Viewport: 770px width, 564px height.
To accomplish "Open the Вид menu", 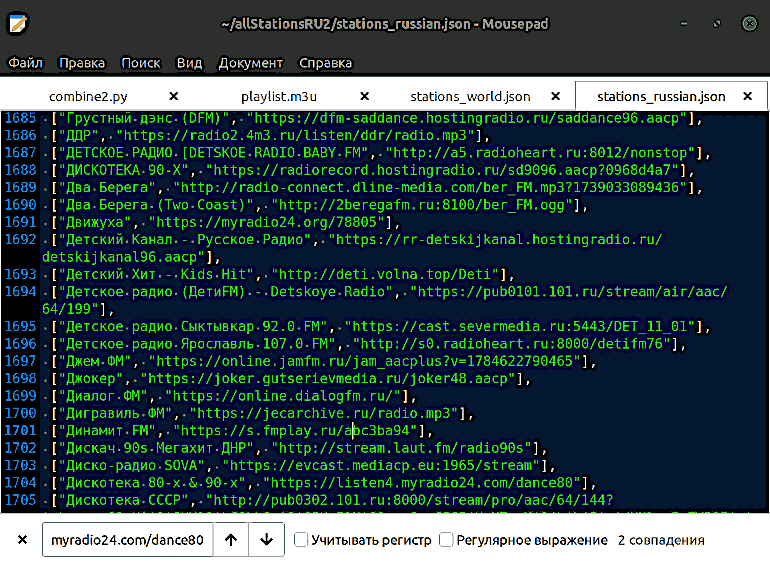I will tap(190, 63).
